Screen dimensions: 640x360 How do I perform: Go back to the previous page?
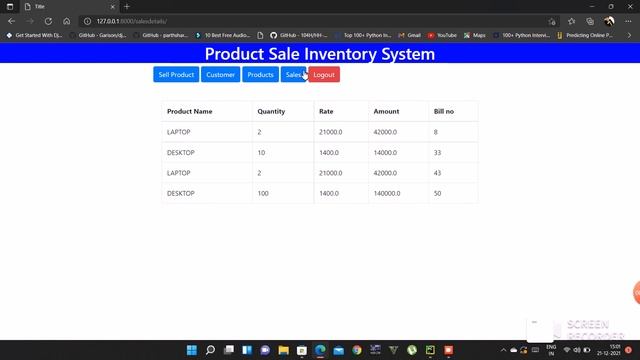(x=11, y=21)
